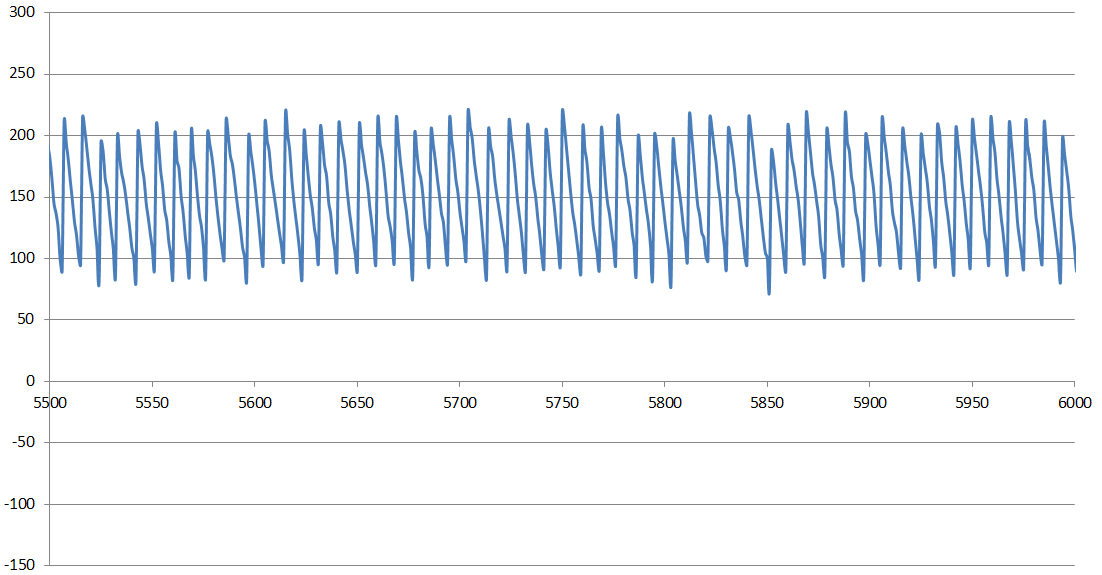Select the x-axis label 5950
1102x575 pixels.
point(972,403)
